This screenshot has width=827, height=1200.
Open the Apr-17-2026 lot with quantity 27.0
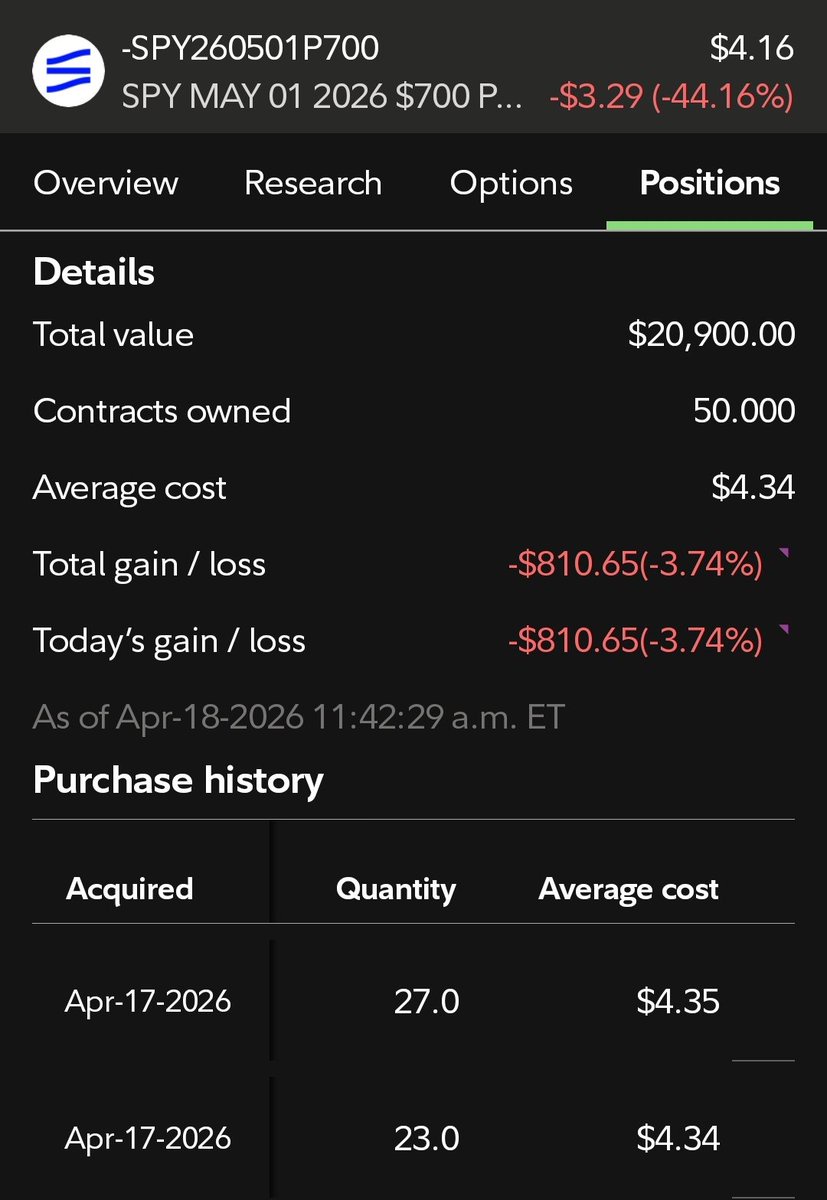(x=414, y=1001)
